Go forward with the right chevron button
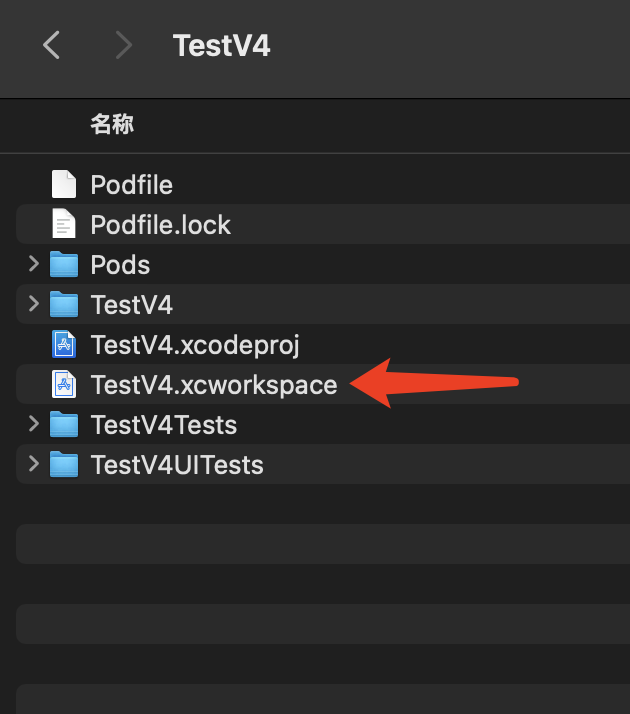Image resolution: width=630 pixels, height=714 pixels. 123,45
